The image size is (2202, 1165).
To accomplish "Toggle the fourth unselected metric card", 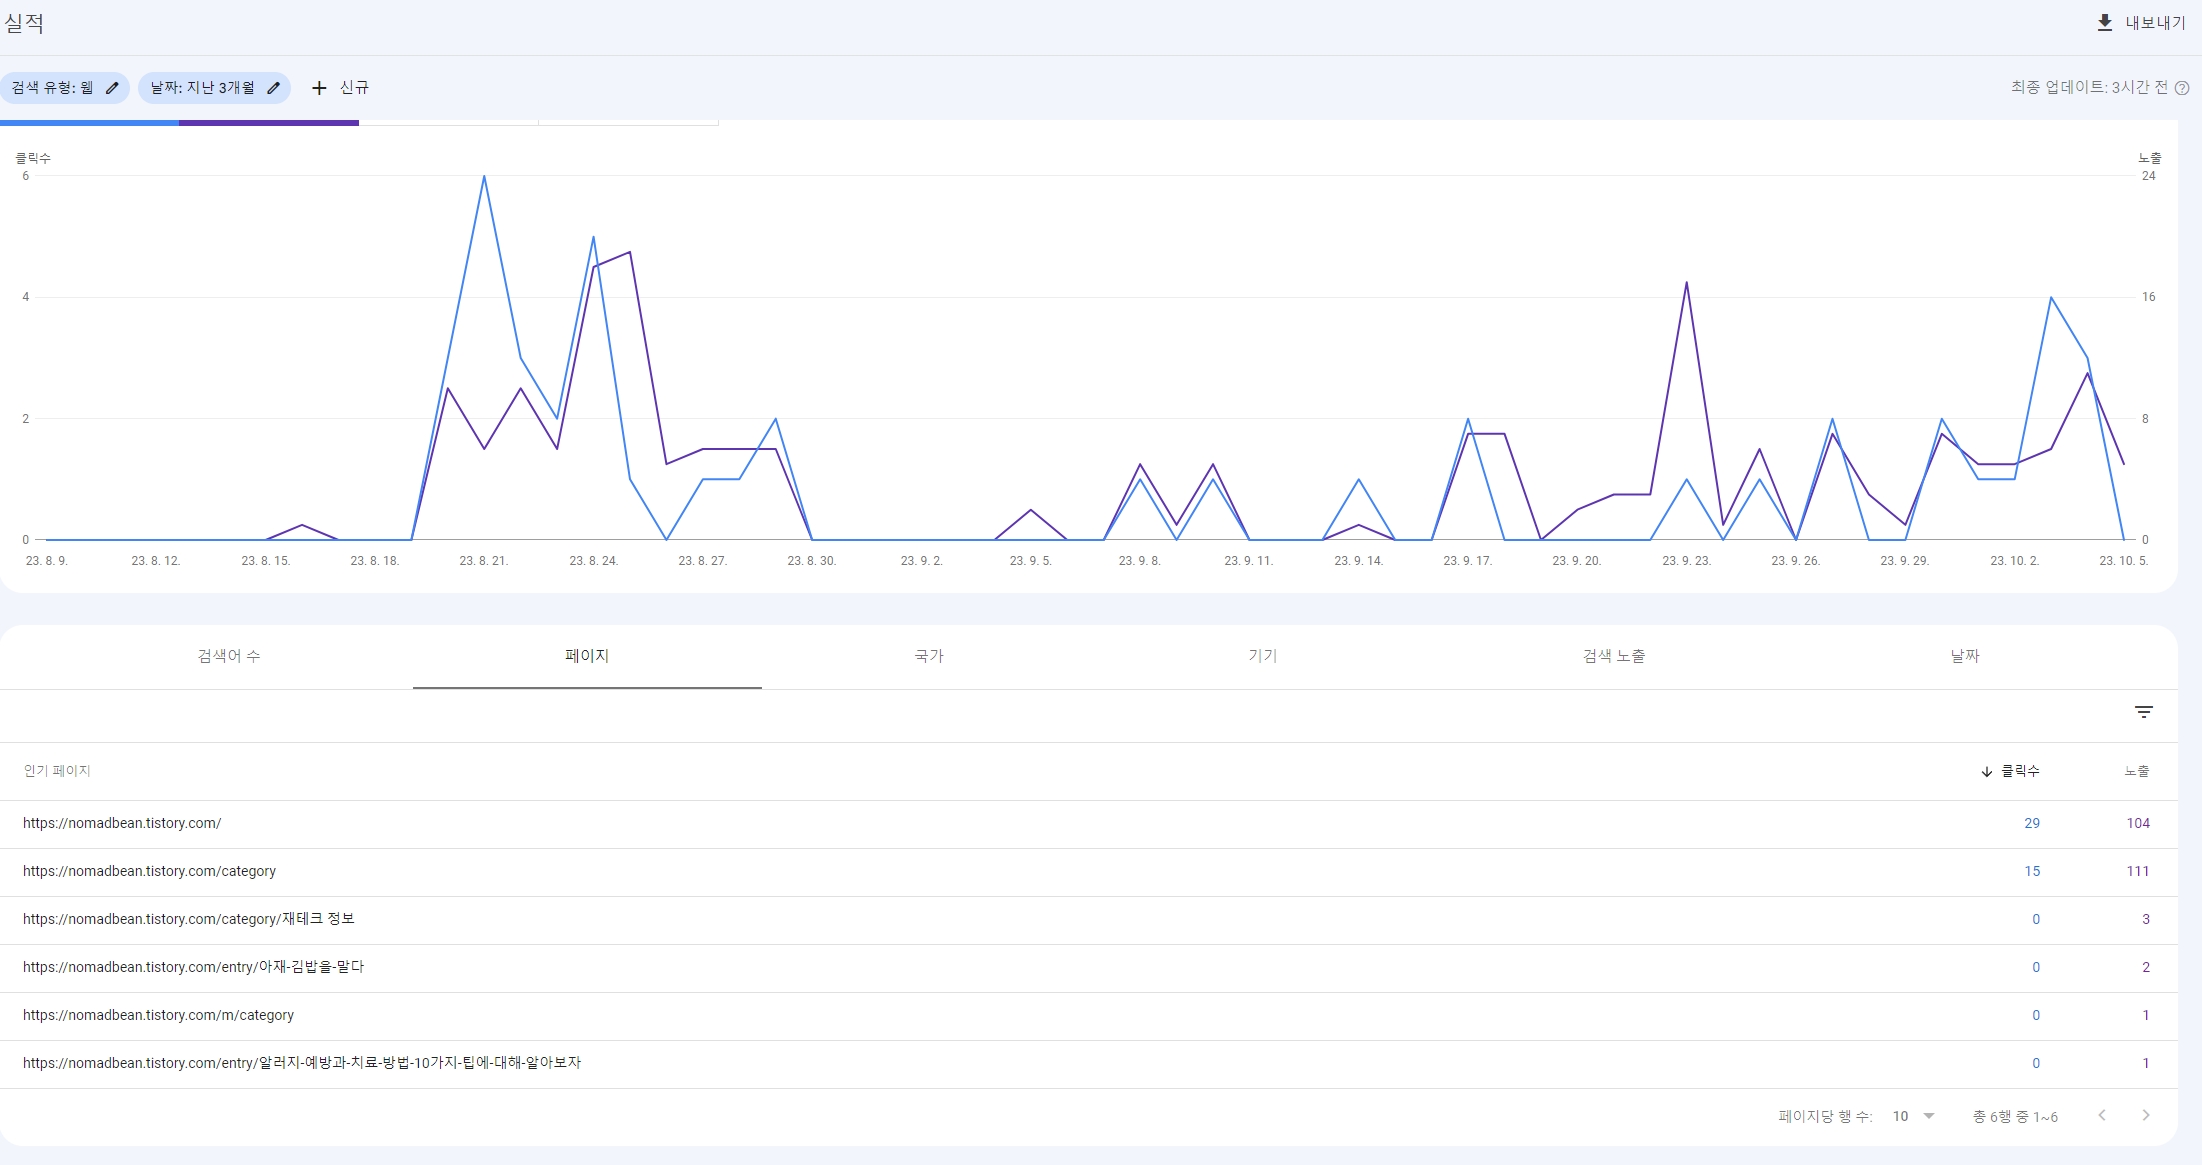I will tap(628, 122).
